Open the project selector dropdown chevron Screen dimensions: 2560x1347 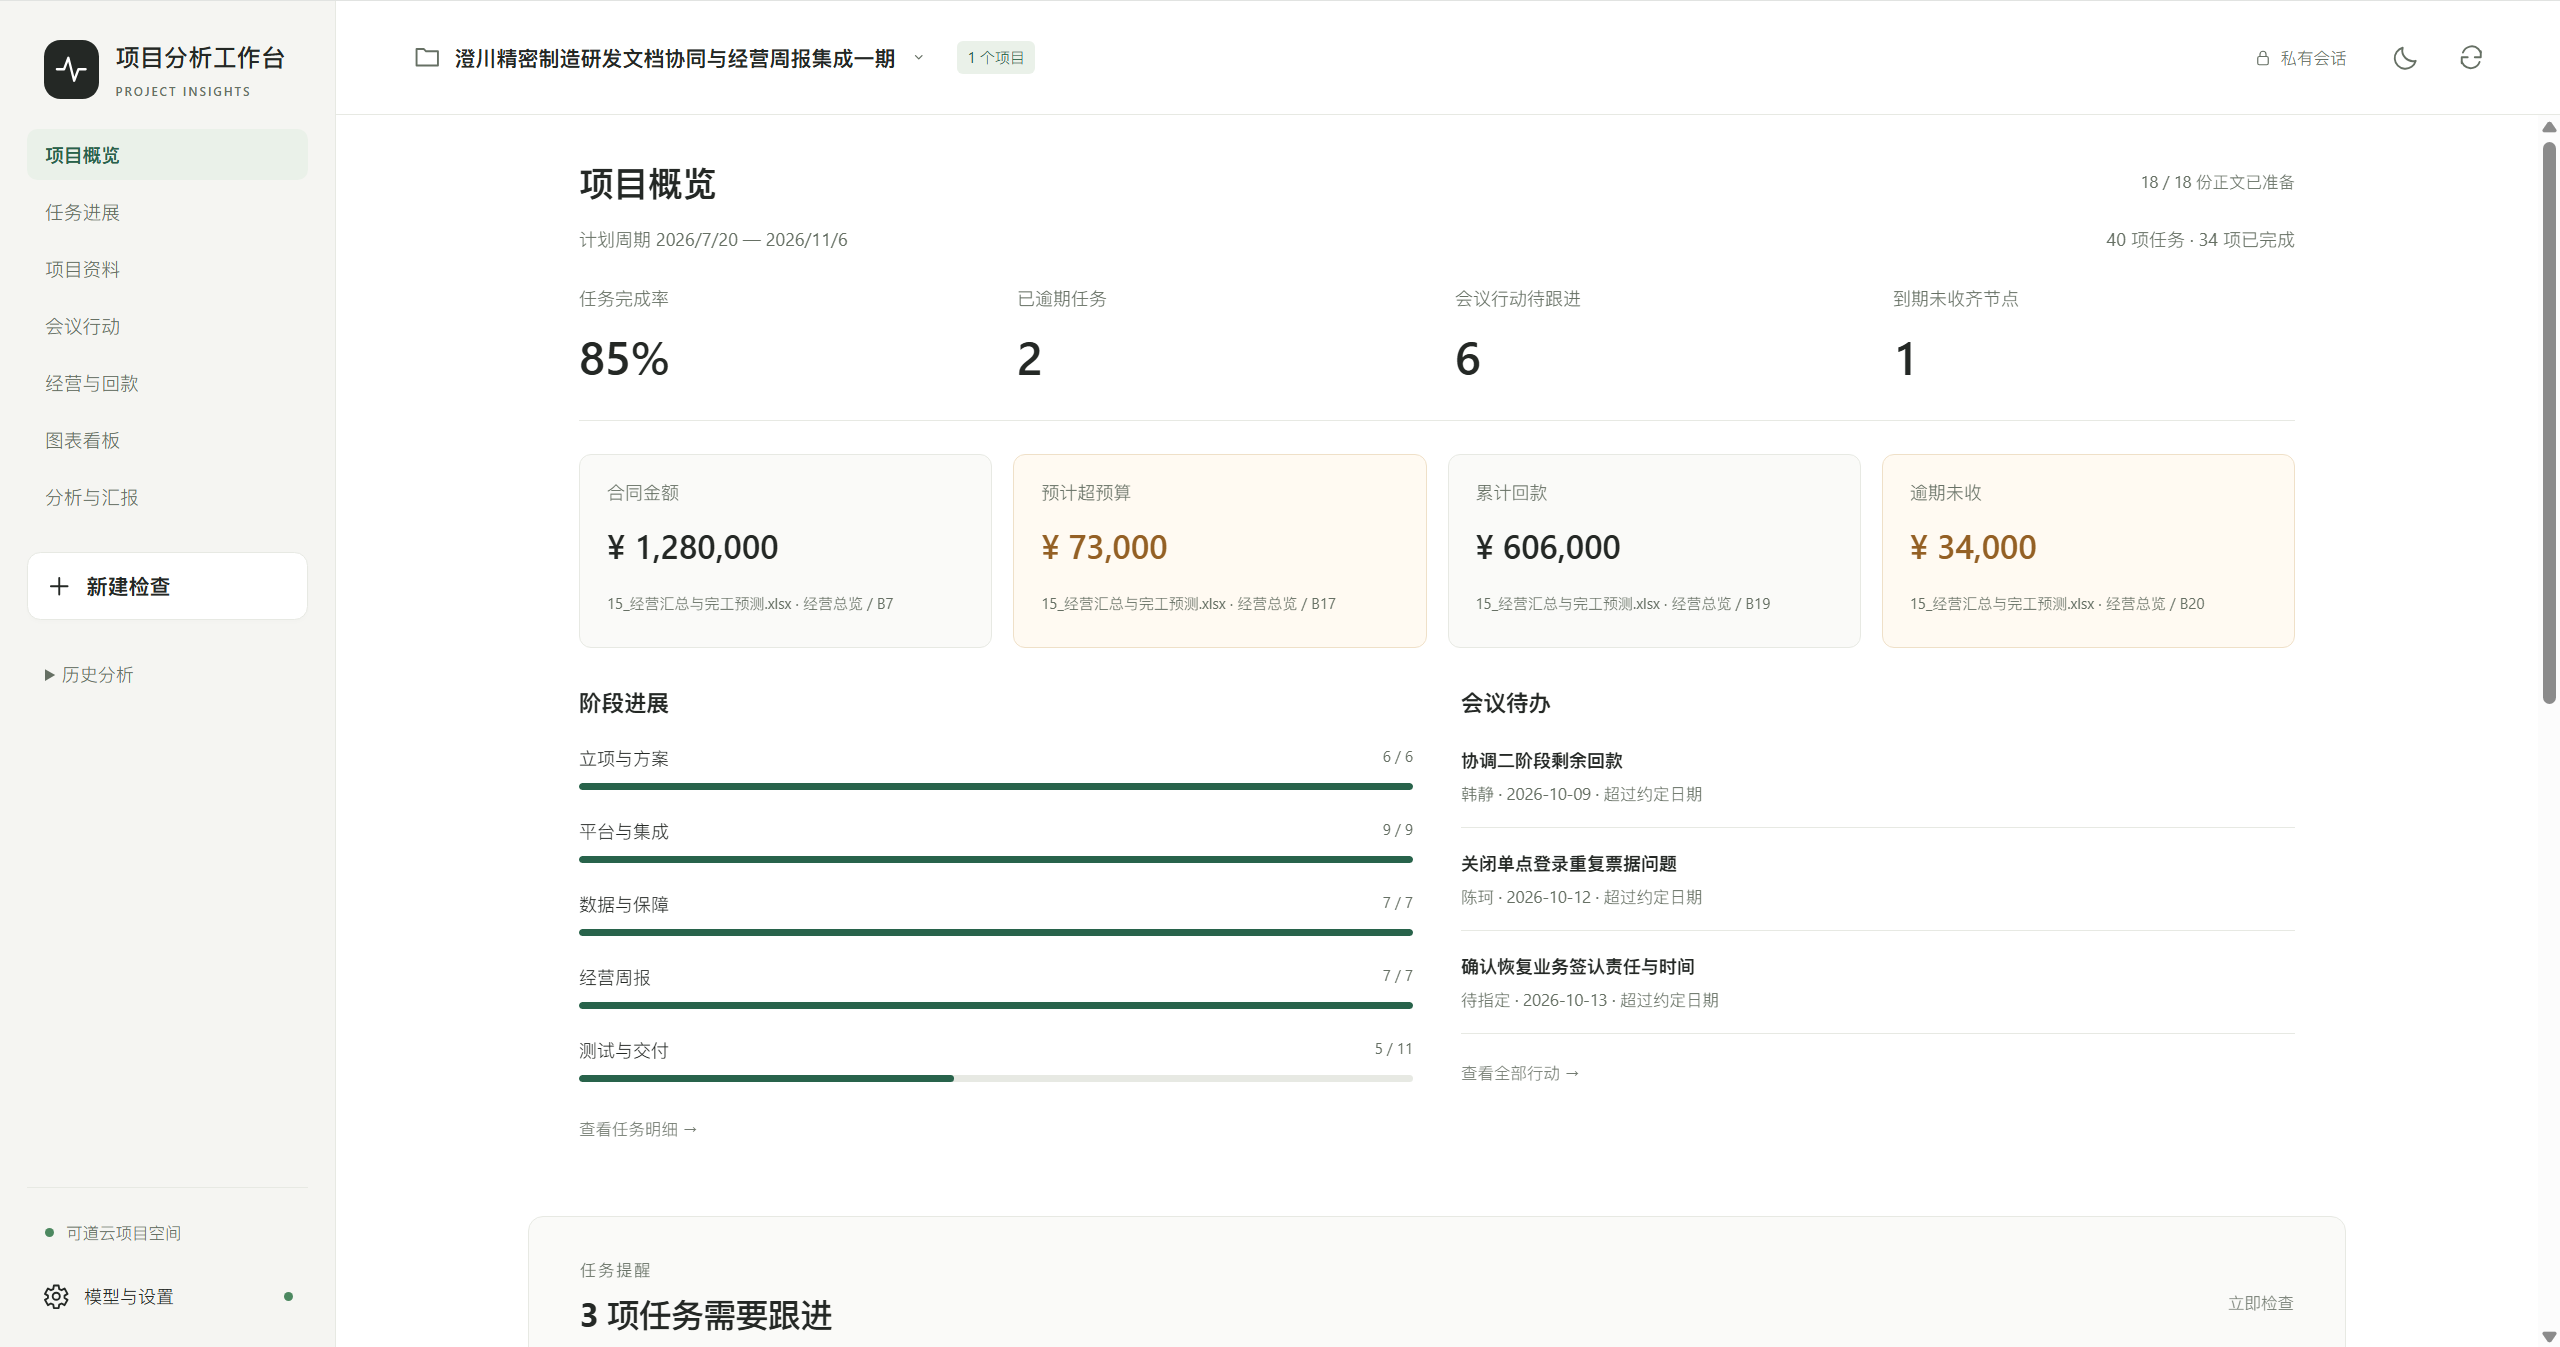[x=918, y=58]
